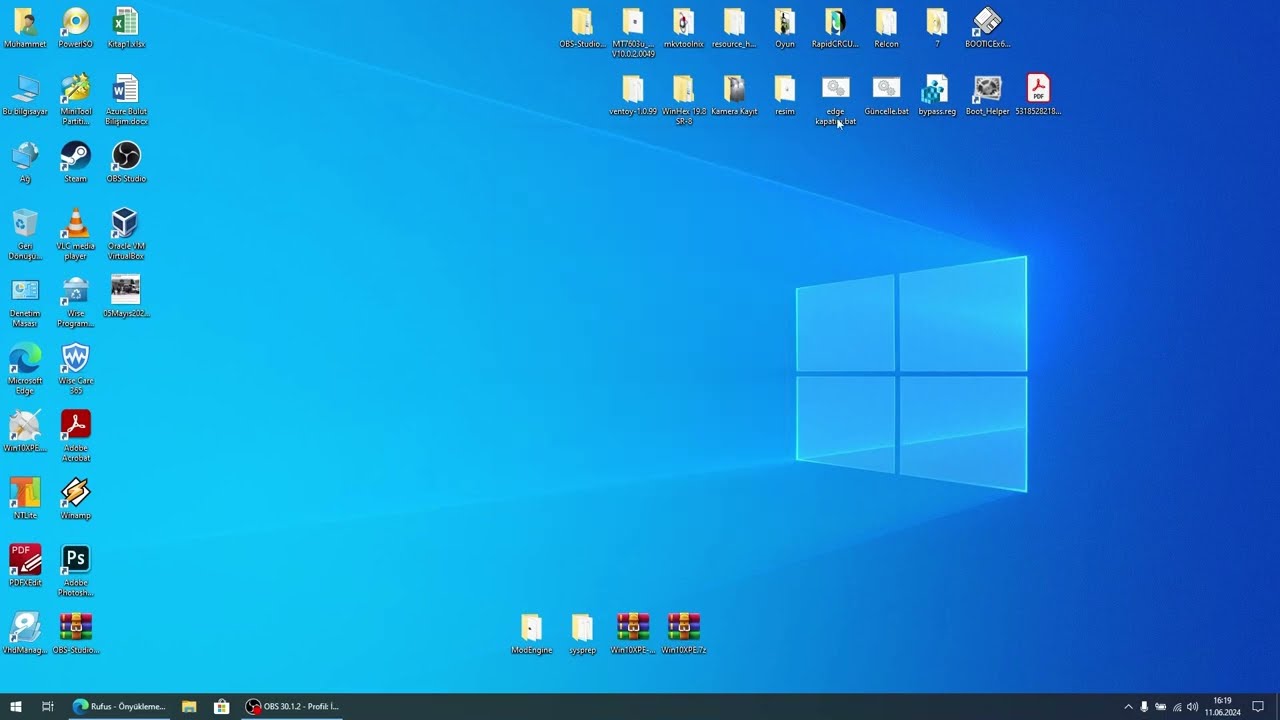
Task: Select the Win10XPE shortcut with wrench icon
Action: coord(25,431)
